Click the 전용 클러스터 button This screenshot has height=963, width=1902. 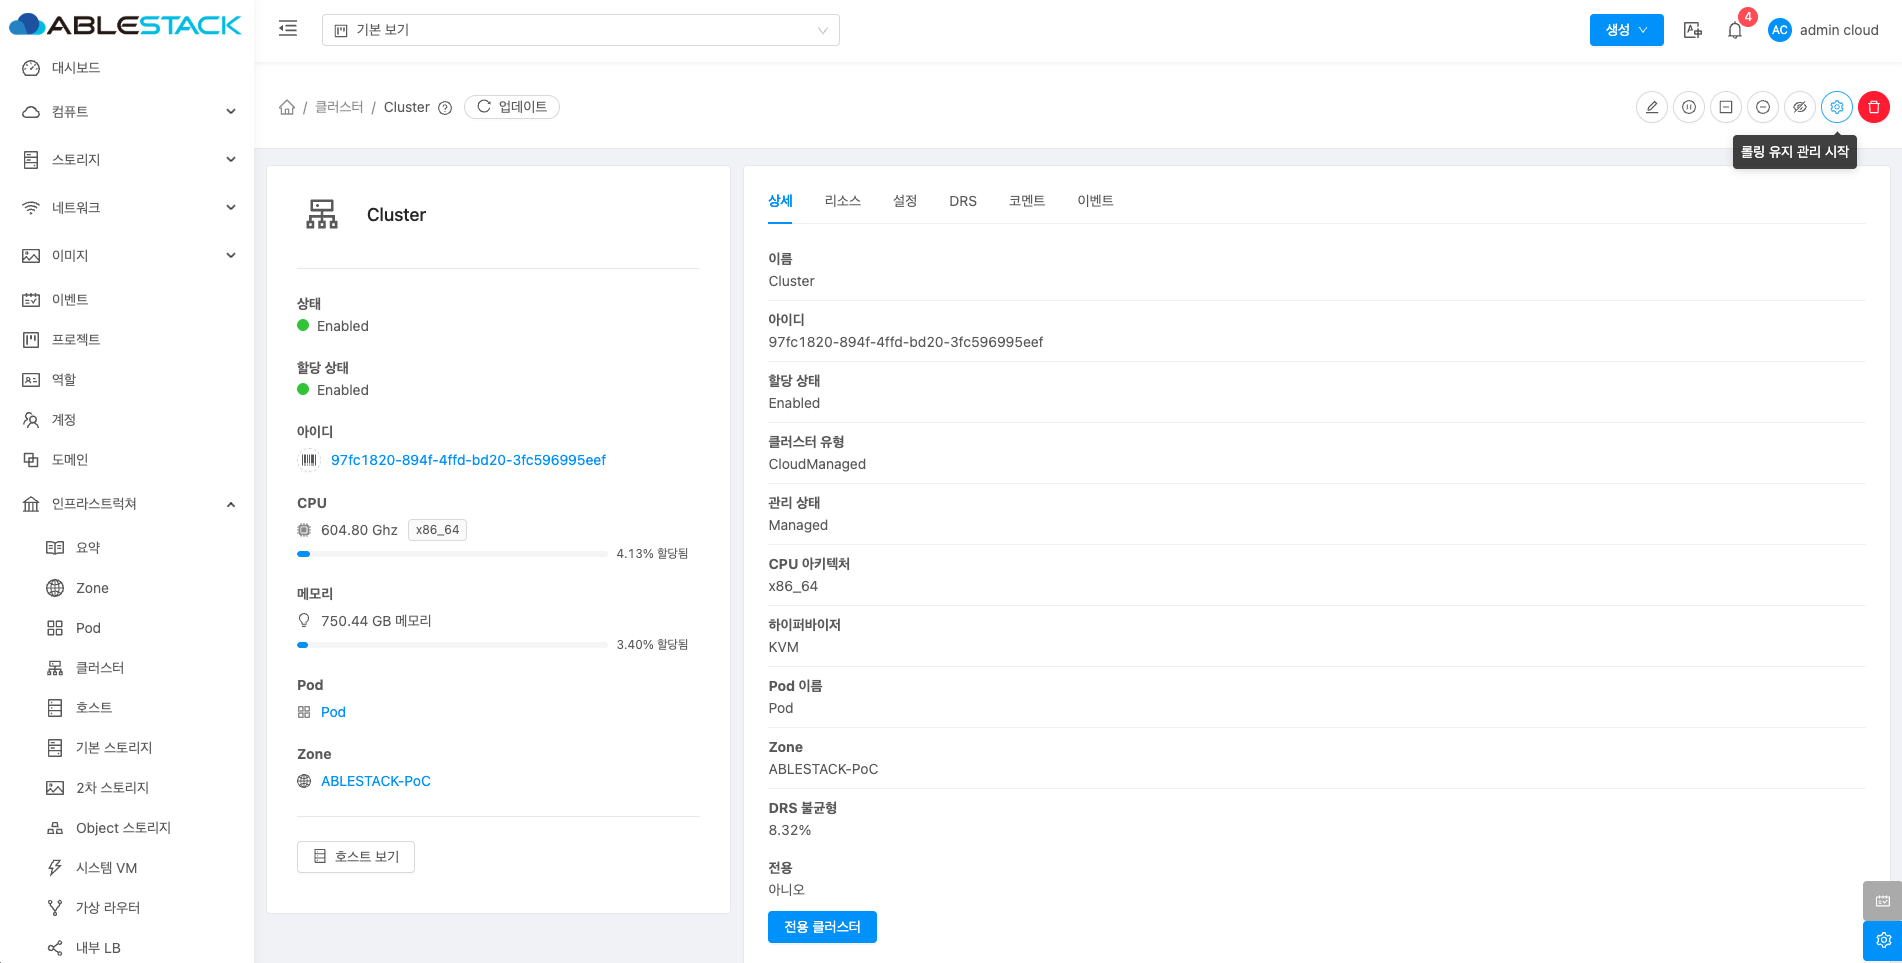click(x=822, y=927)
